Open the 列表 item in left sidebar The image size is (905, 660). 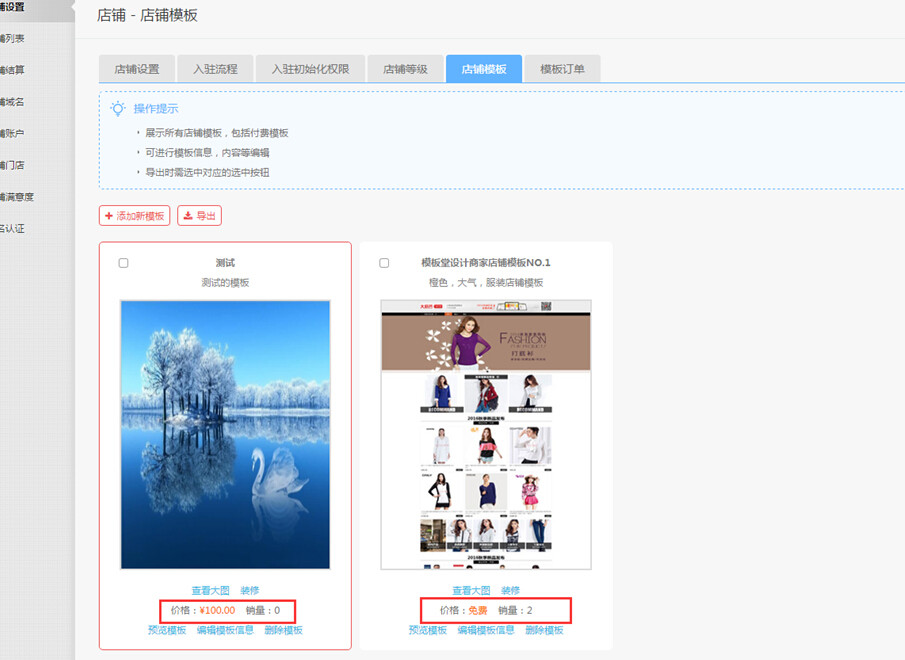[12, 39]
